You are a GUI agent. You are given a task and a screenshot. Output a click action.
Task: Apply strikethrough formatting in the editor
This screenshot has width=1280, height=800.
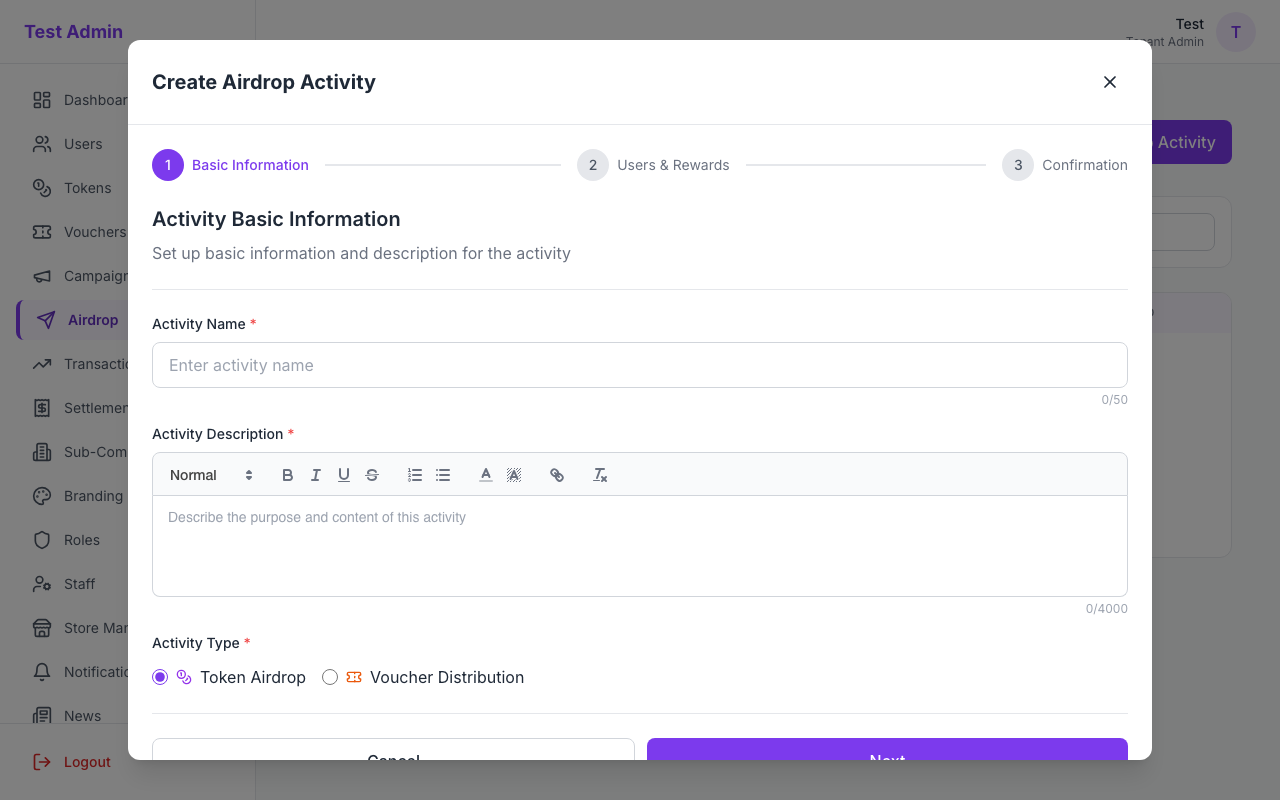click(x=371, y=475)
